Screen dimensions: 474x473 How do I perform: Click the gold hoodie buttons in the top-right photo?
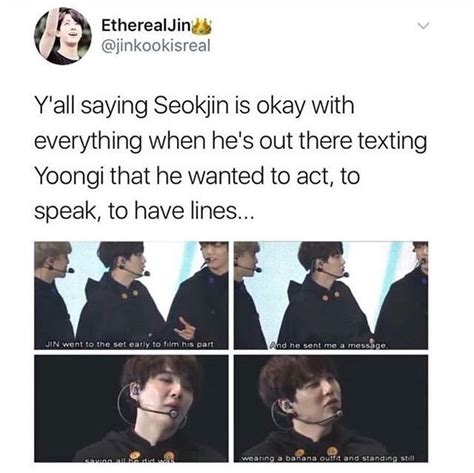click(x=330, y=295)
